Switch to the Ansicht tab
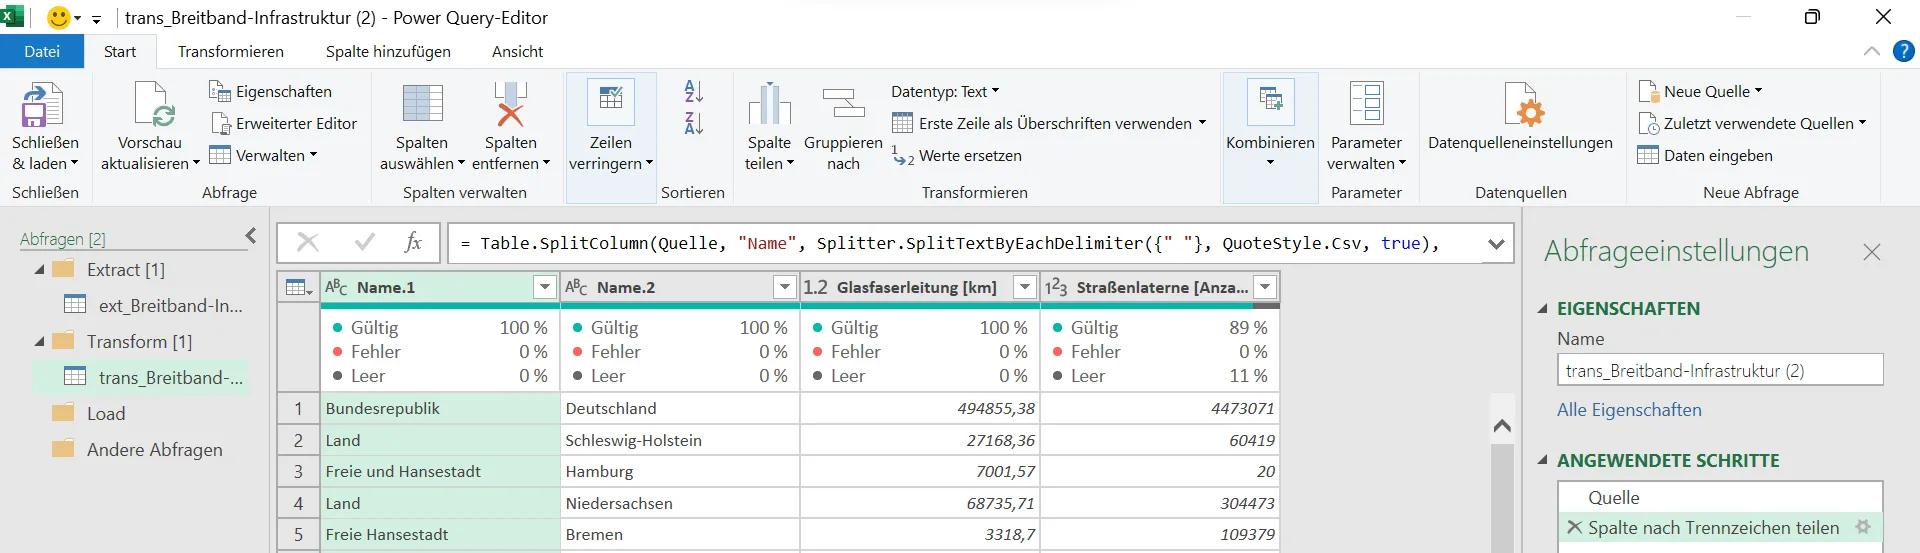1920x553 pixels. click(517, 51)
